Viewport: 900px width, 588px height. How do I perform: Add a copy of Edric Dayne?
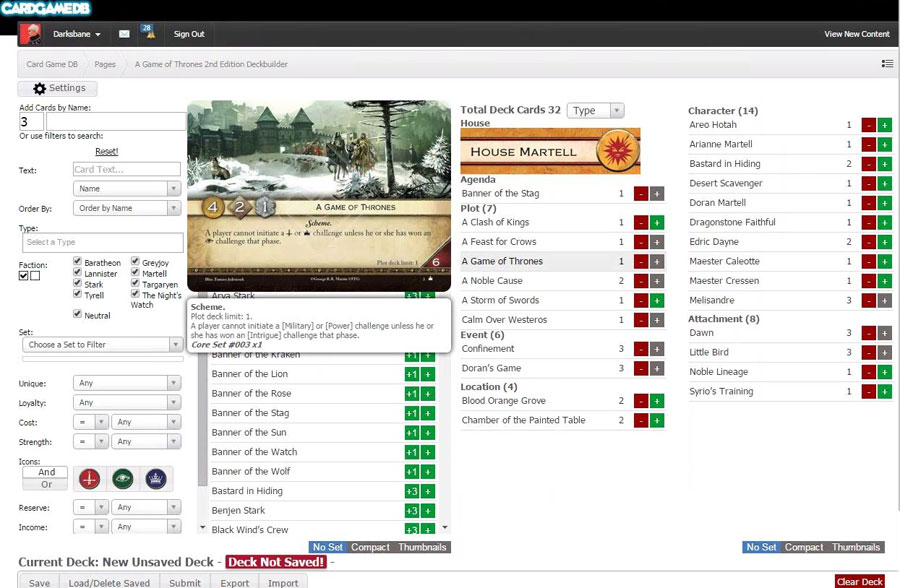(x=885, y=242)
